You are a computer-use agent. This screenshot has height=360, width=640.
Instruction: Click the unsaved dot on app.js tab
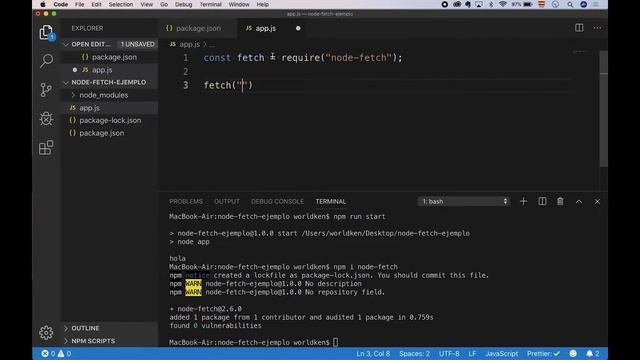tap(298, 28)
